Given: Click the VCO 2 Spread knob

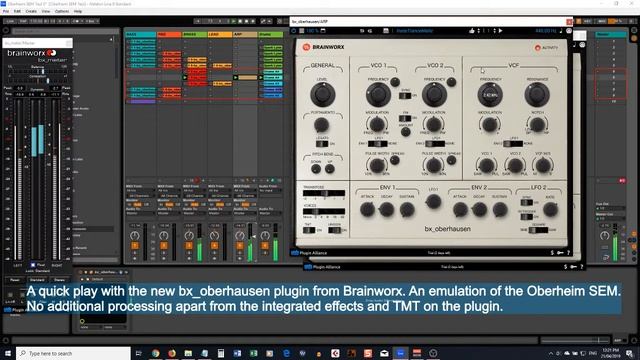Looking at the screenshot, I should [x=451, y=160].
